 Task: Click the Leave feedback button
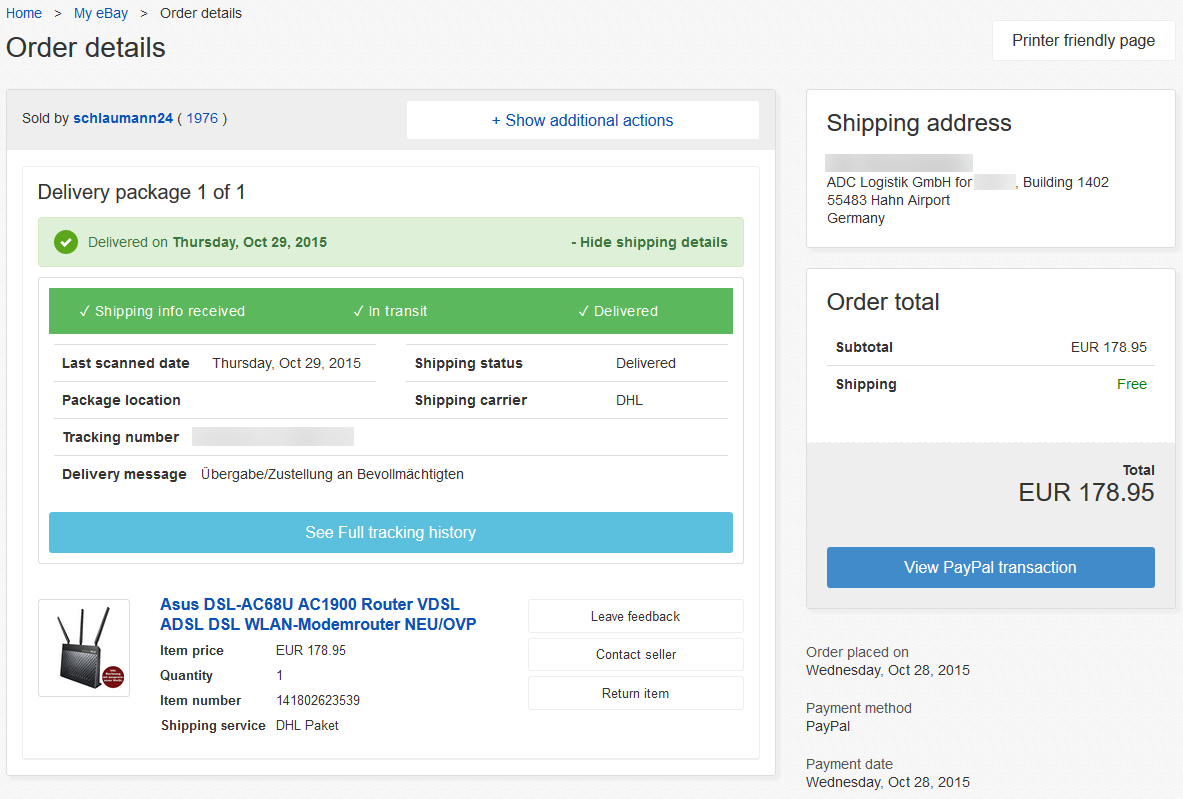pyautogui.click(x=635, y=616)
